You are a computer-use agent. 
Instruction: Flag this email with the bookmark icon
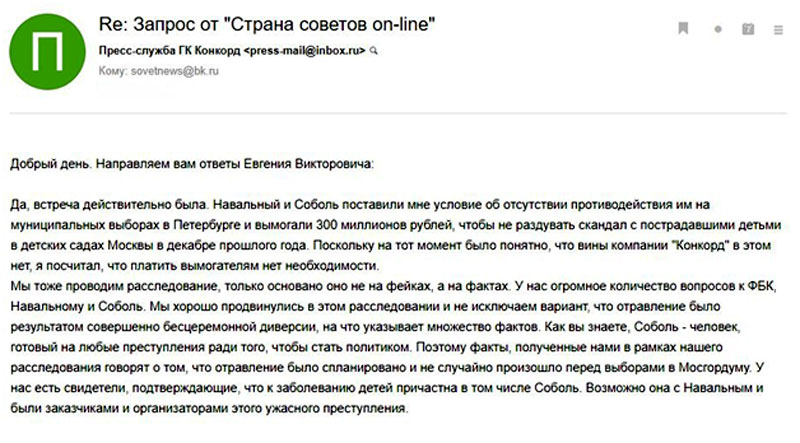pos(683,29)
